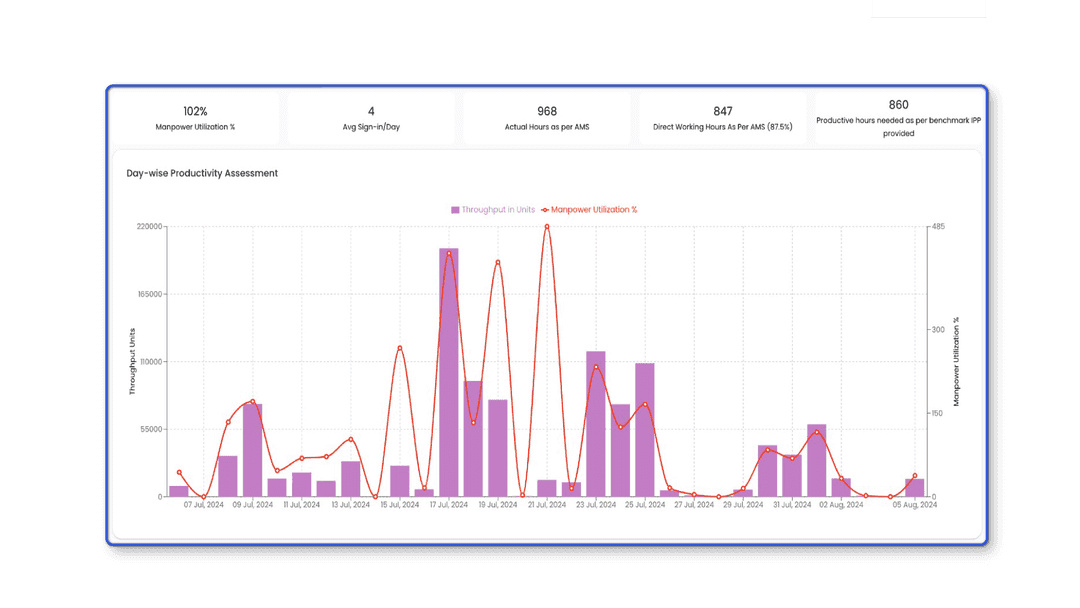1080x608 pixels.
Task: Click the utilization line peak at 21 Jul
Action: [547, 227]
